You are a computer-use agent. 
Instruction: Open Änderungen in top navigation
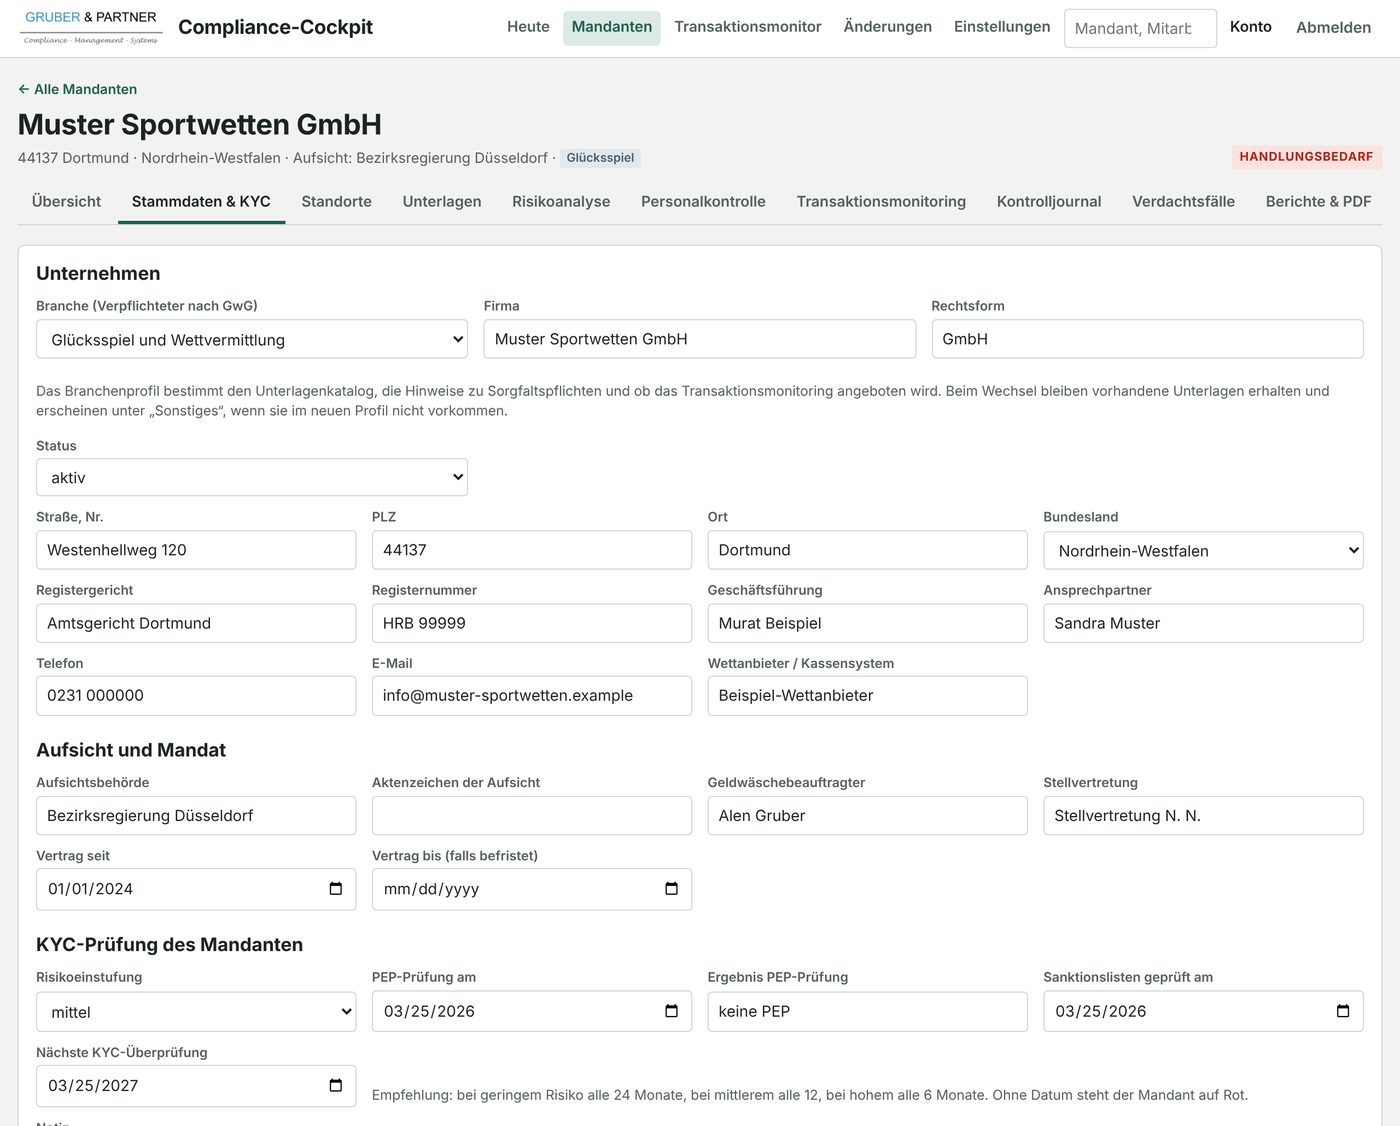[x=888, y=27]
